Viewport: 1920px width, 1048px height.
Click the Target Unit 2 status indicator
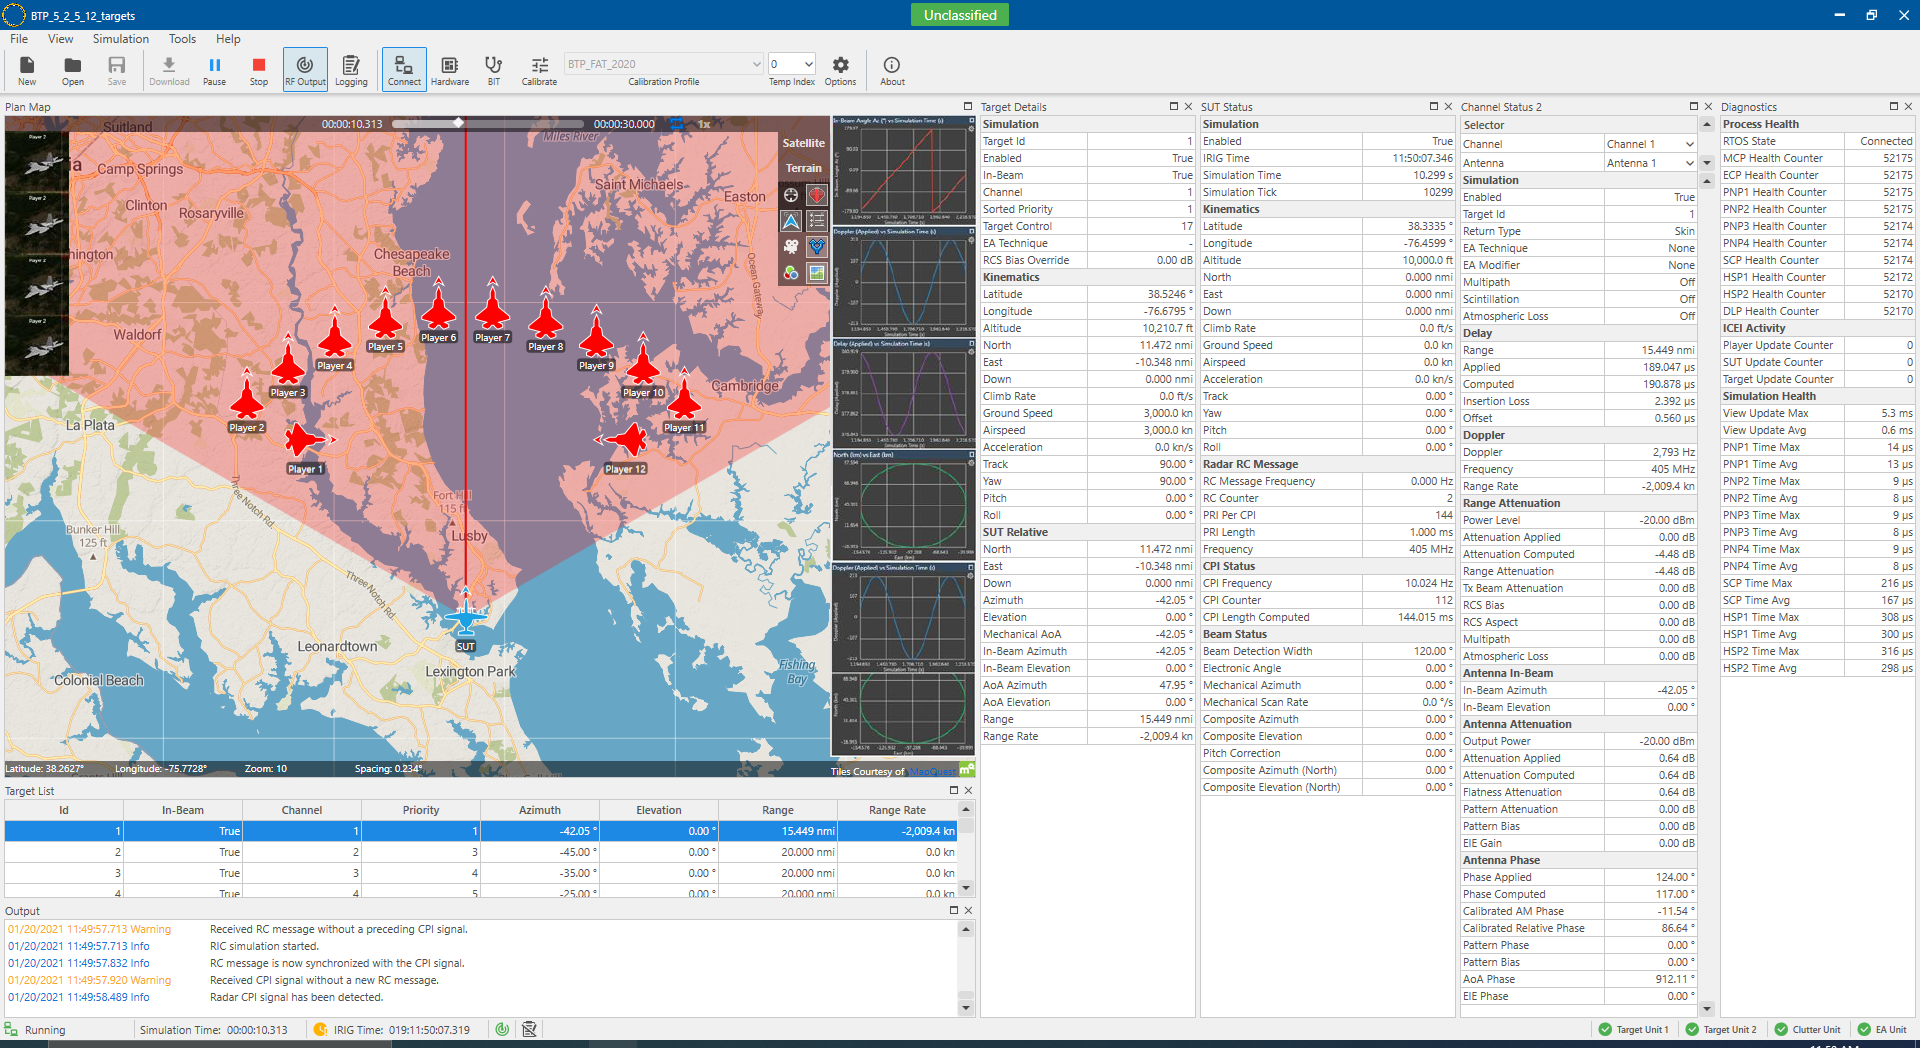coord(1722,1029)
